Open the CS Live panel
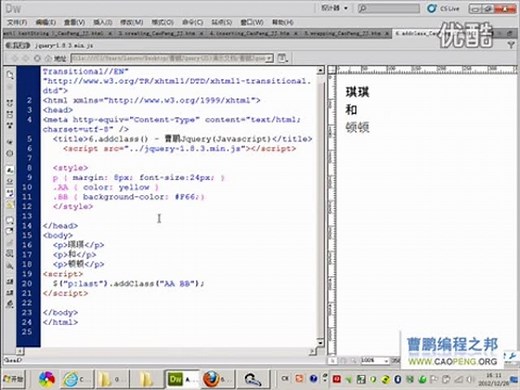Viewport: 520px width, 390px height. 443,8
